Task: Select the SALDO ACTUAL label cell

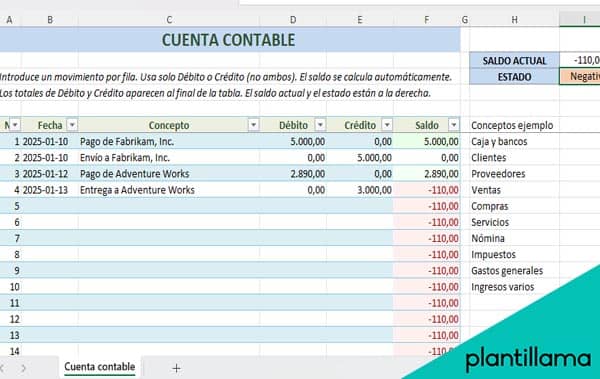Action: 514,60
